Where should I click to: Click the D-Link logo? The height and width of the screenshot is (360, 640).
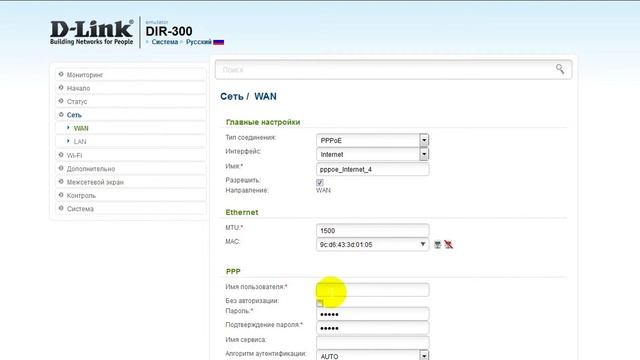coord(91,32)
